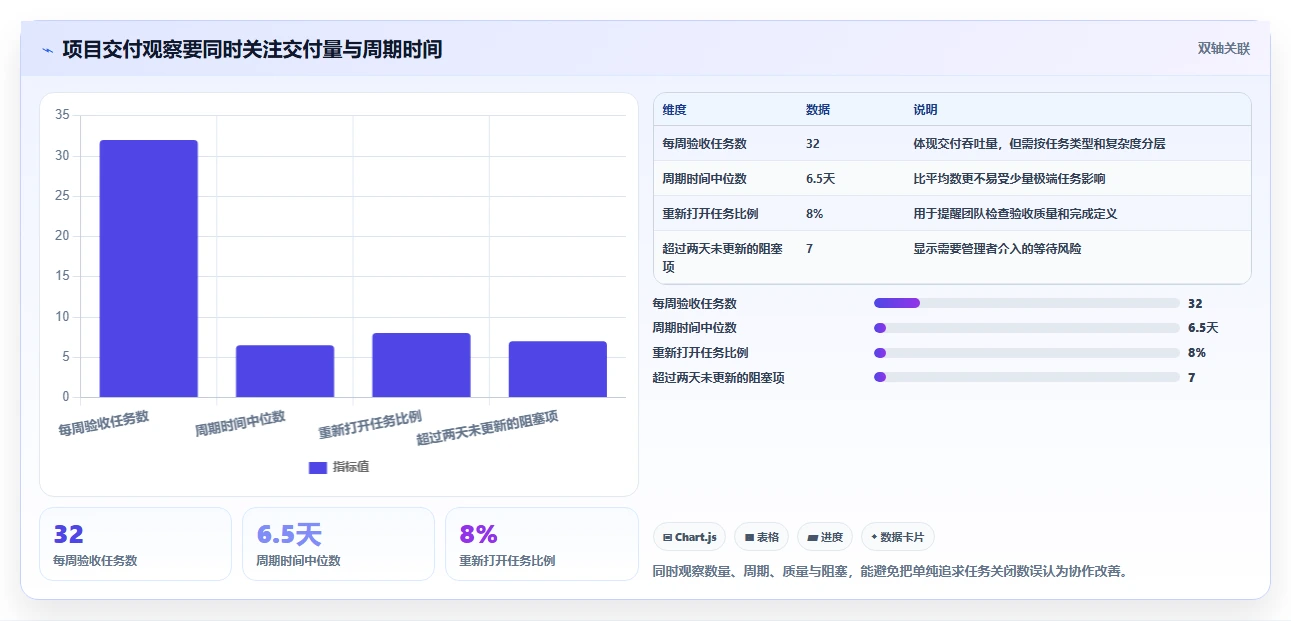Click the 进度 chip
1291x621 pixels.
click(x=825, y=537)
